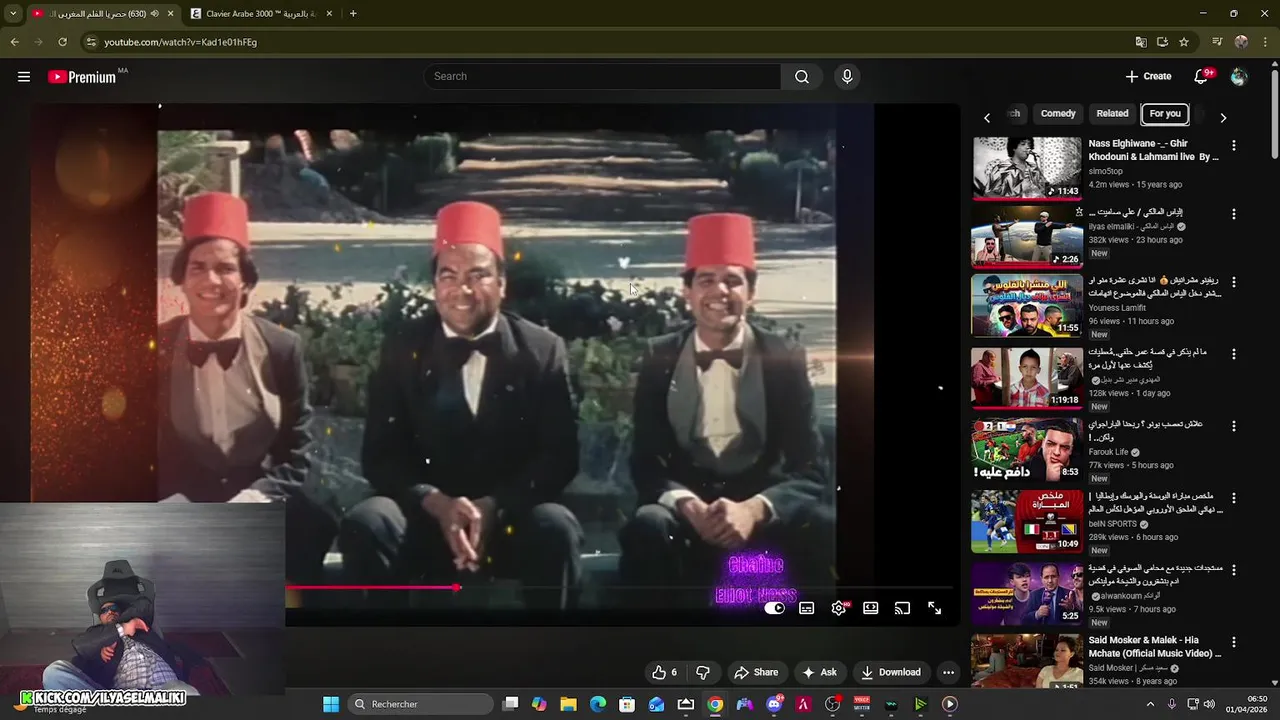Screen dimensions: 1280x720
Task: Open more actions ellipsis below video
Action: pos(949,672)
